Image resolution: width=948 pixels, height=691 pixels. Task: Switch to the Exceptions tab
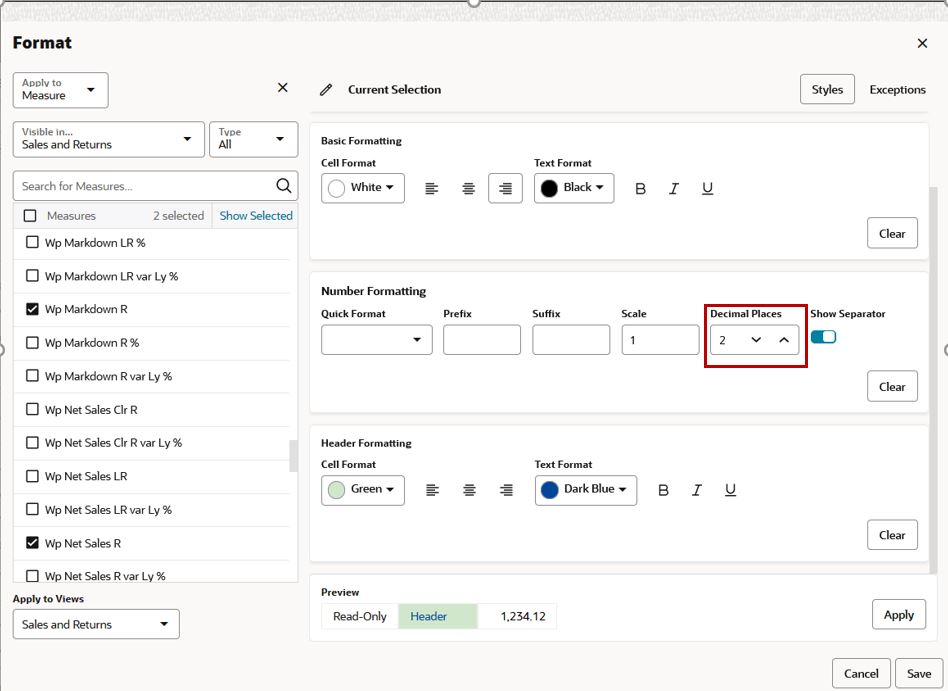[897, 89]
